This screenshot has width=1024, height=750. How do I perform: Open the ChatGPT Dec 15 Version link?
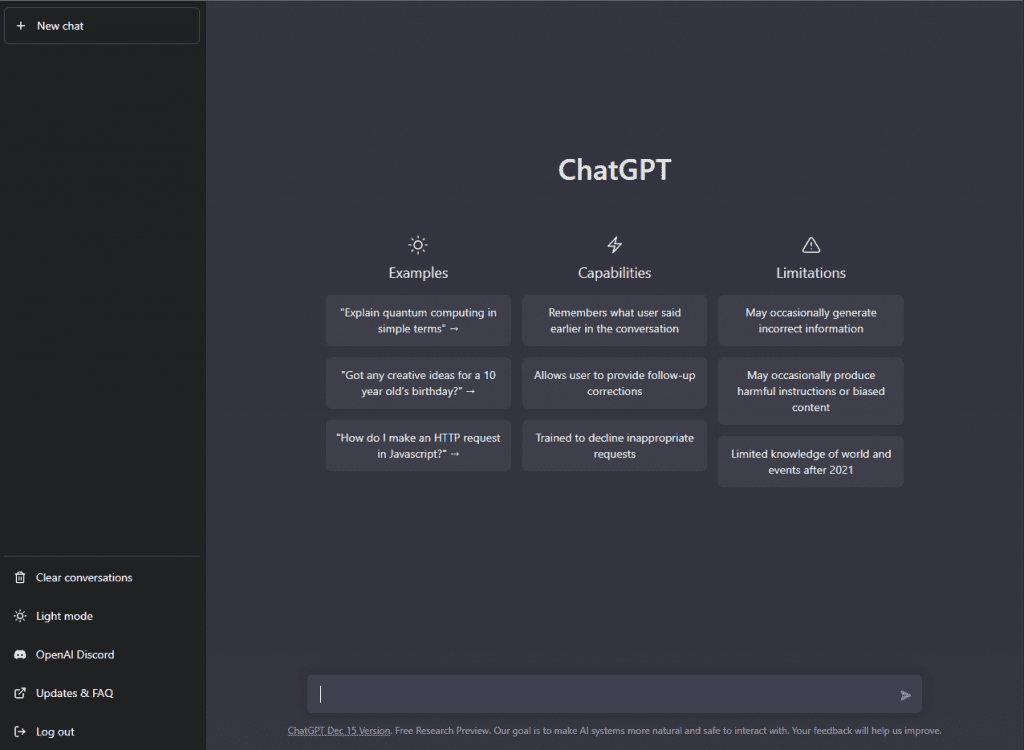pos(339,731)
